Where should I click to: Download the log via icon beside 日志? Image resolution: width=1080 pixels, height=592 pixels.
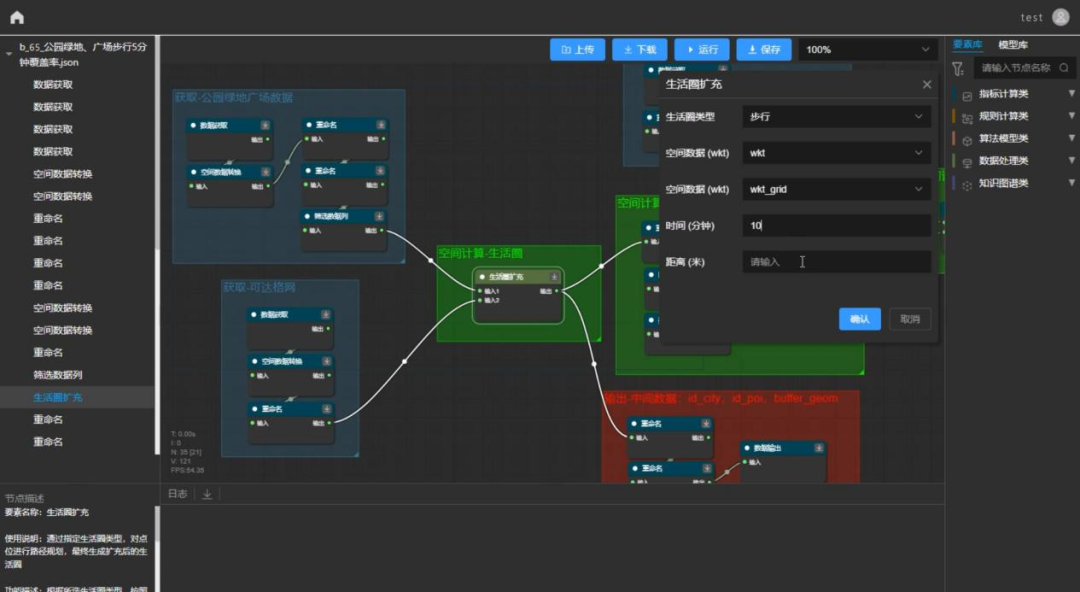tap(207, 494)
